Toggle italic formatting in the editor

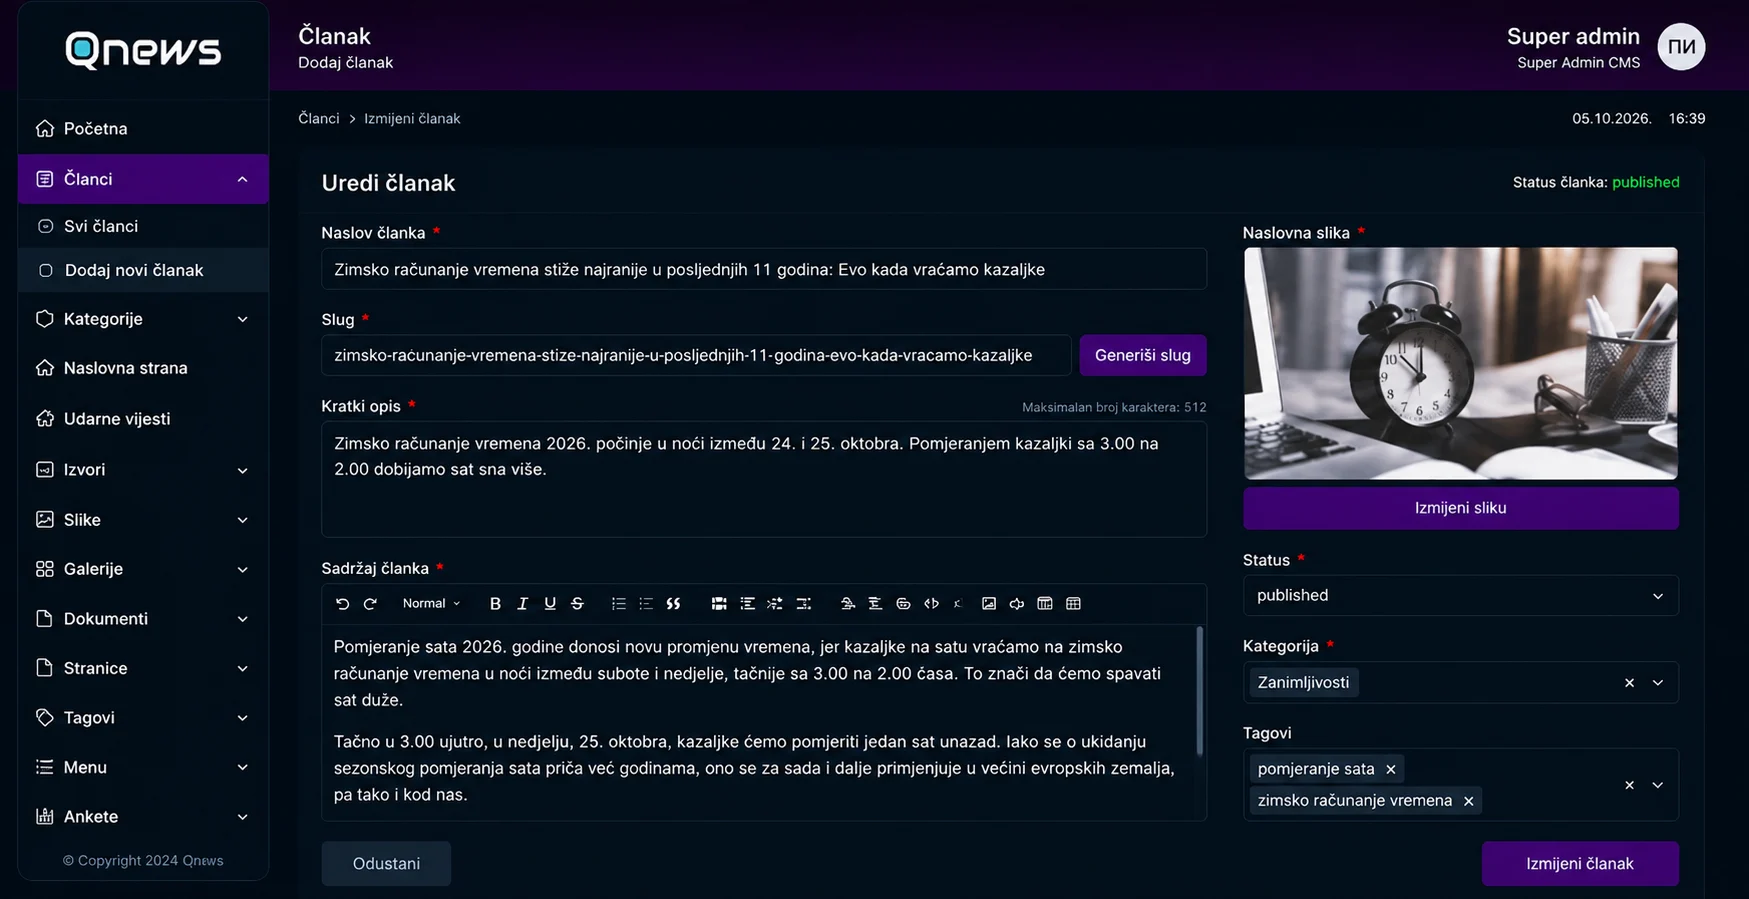(x=522, y=604)
